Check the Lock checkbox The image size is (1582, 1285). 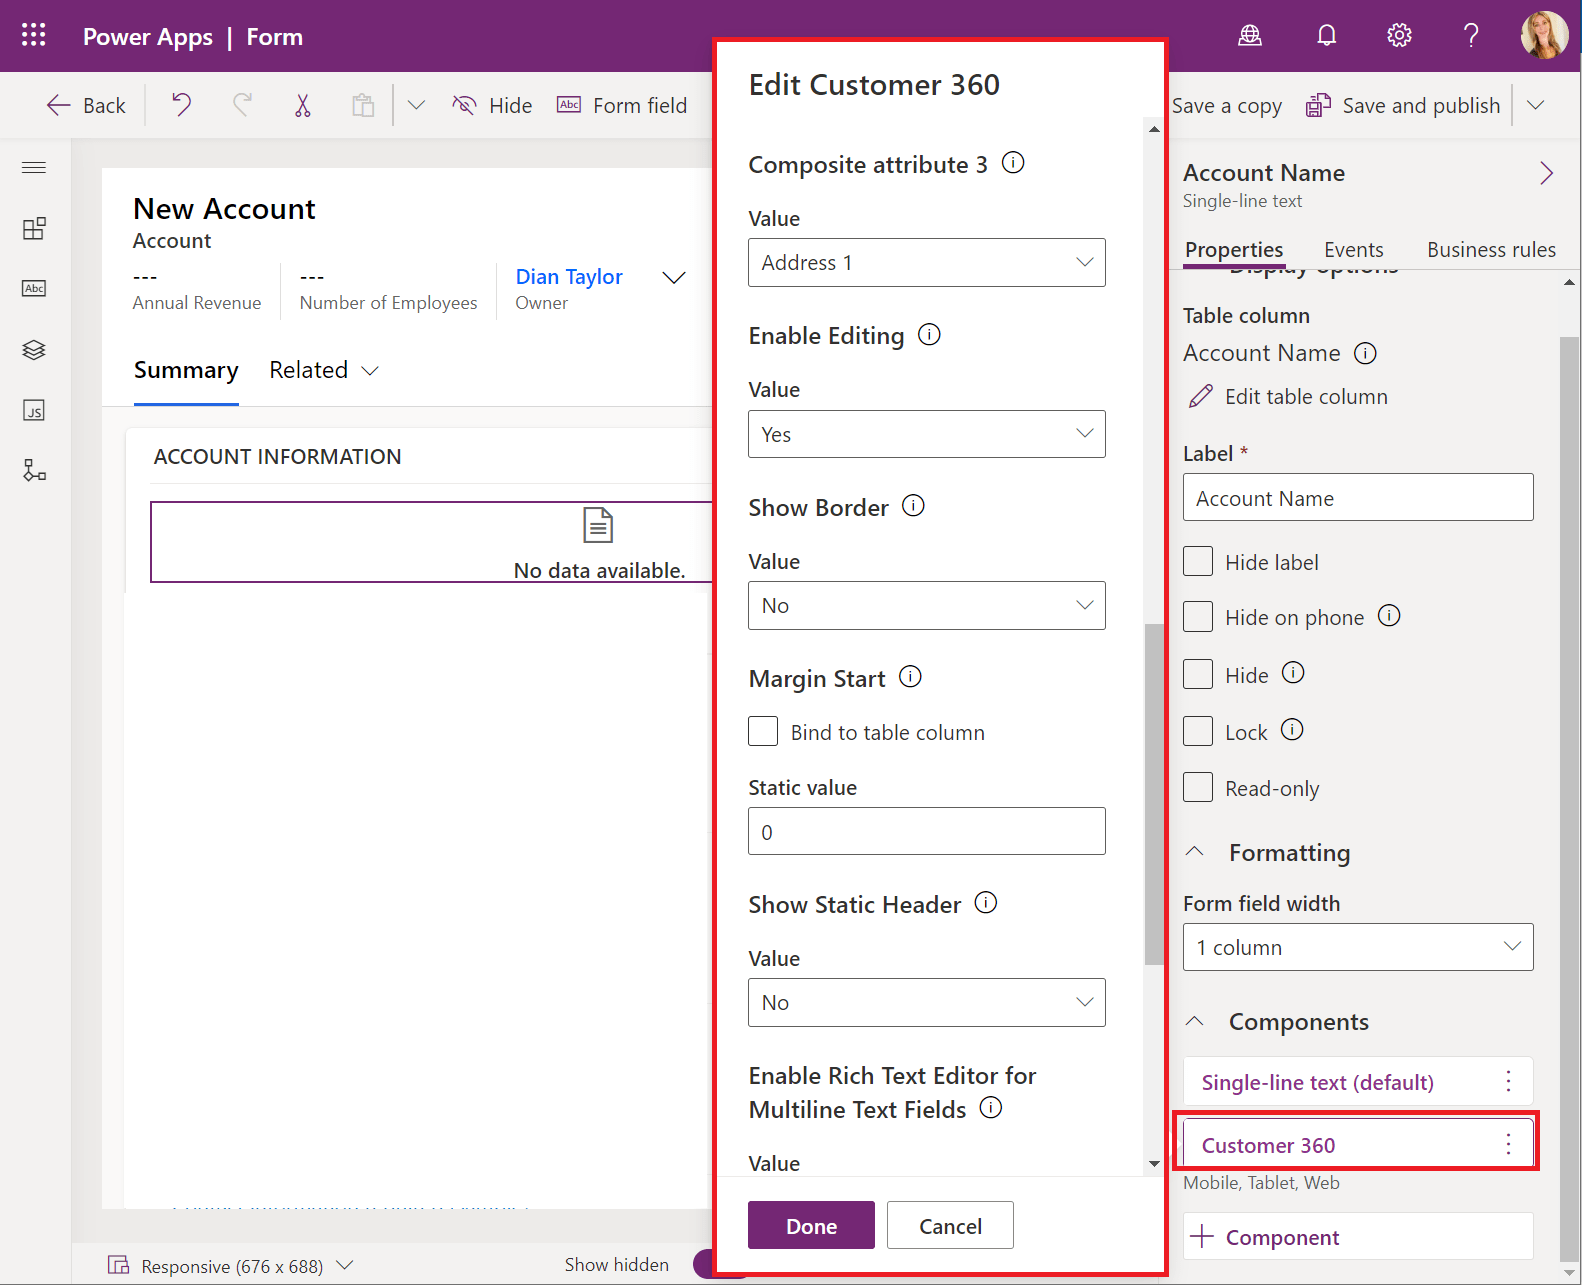pos(1198,731)
